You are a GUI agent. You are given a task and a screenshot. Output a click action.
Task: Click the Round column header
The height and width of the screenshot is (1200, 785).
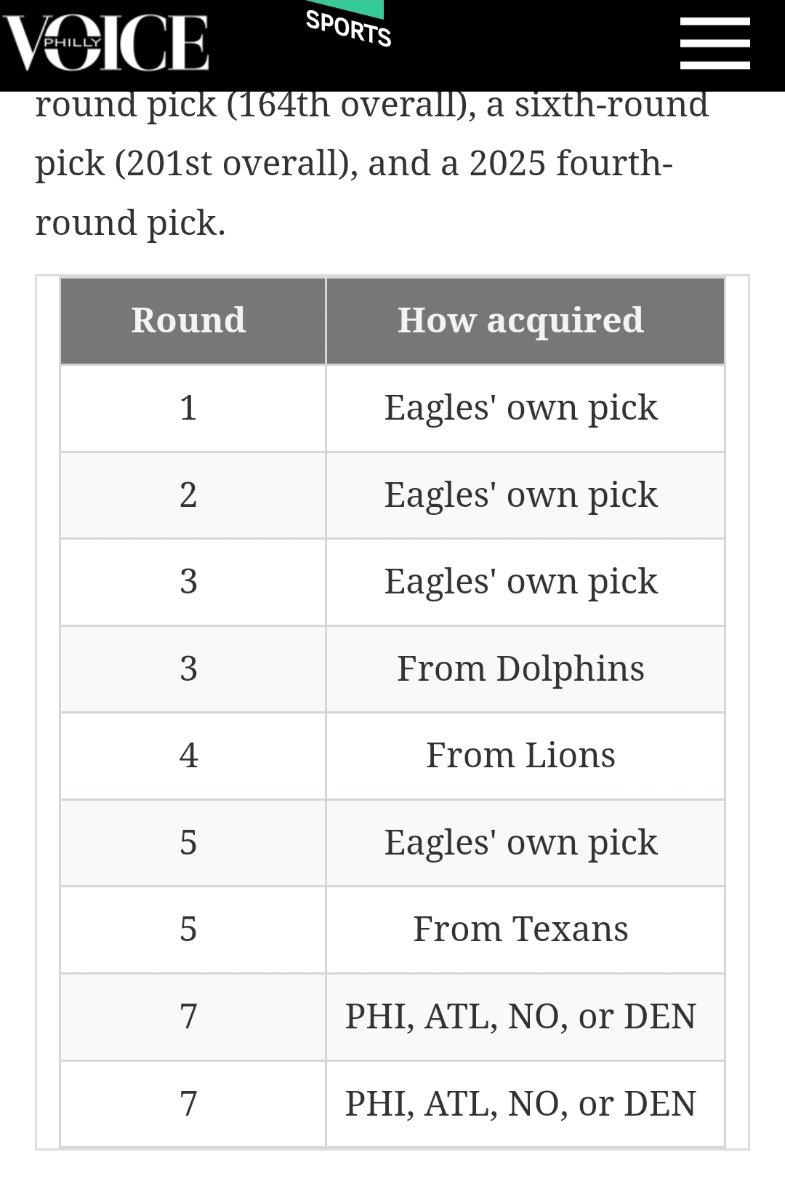point(189,320)
